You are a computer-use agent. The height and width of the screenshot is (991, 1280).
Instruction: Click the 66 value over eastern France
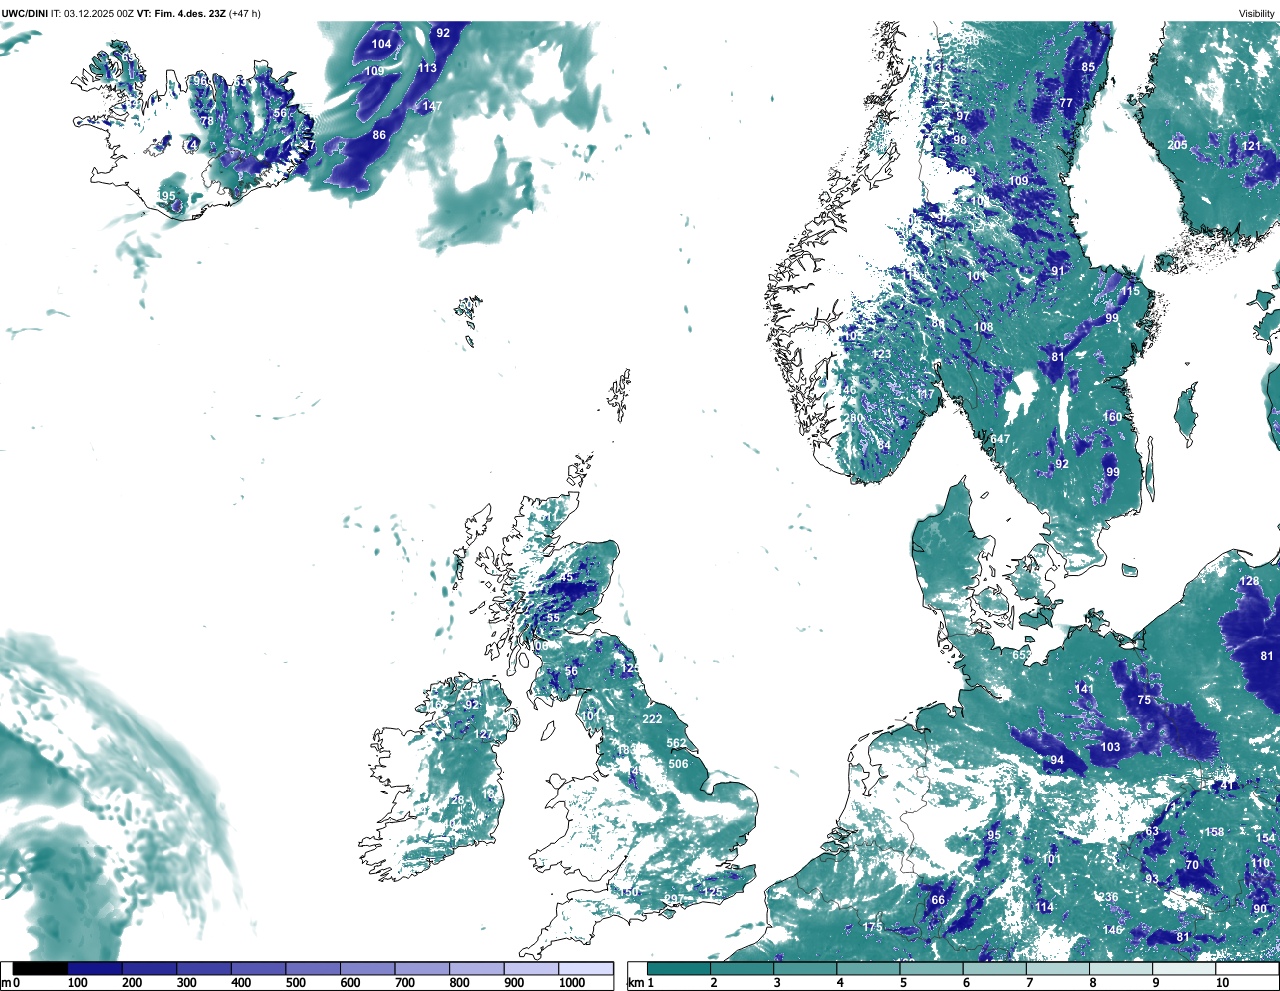pos(938,900)
